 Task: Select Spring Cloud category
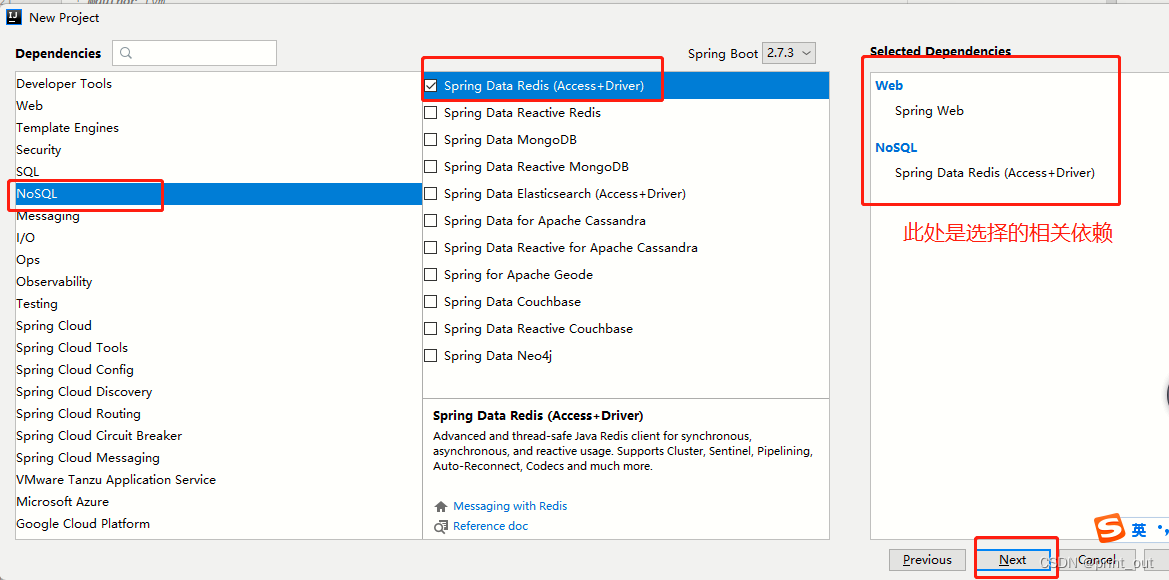(218, 326)
